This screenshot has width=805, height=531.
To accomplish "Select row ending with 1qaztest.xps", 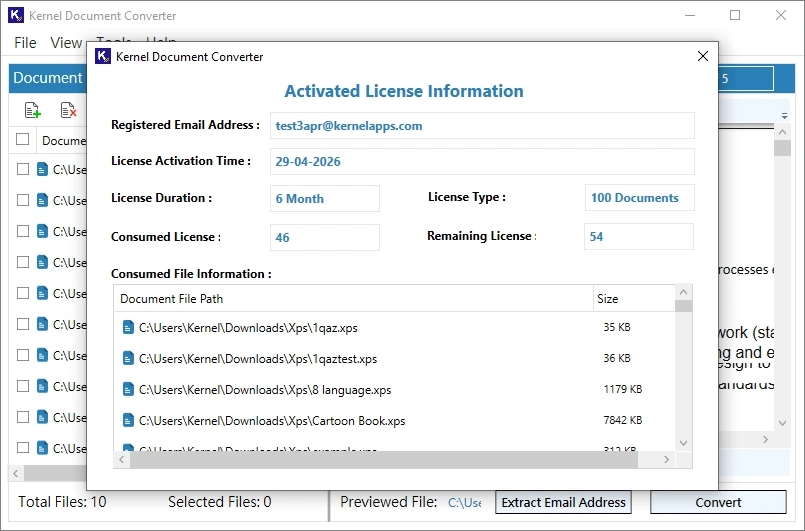I will pos(394,358).
